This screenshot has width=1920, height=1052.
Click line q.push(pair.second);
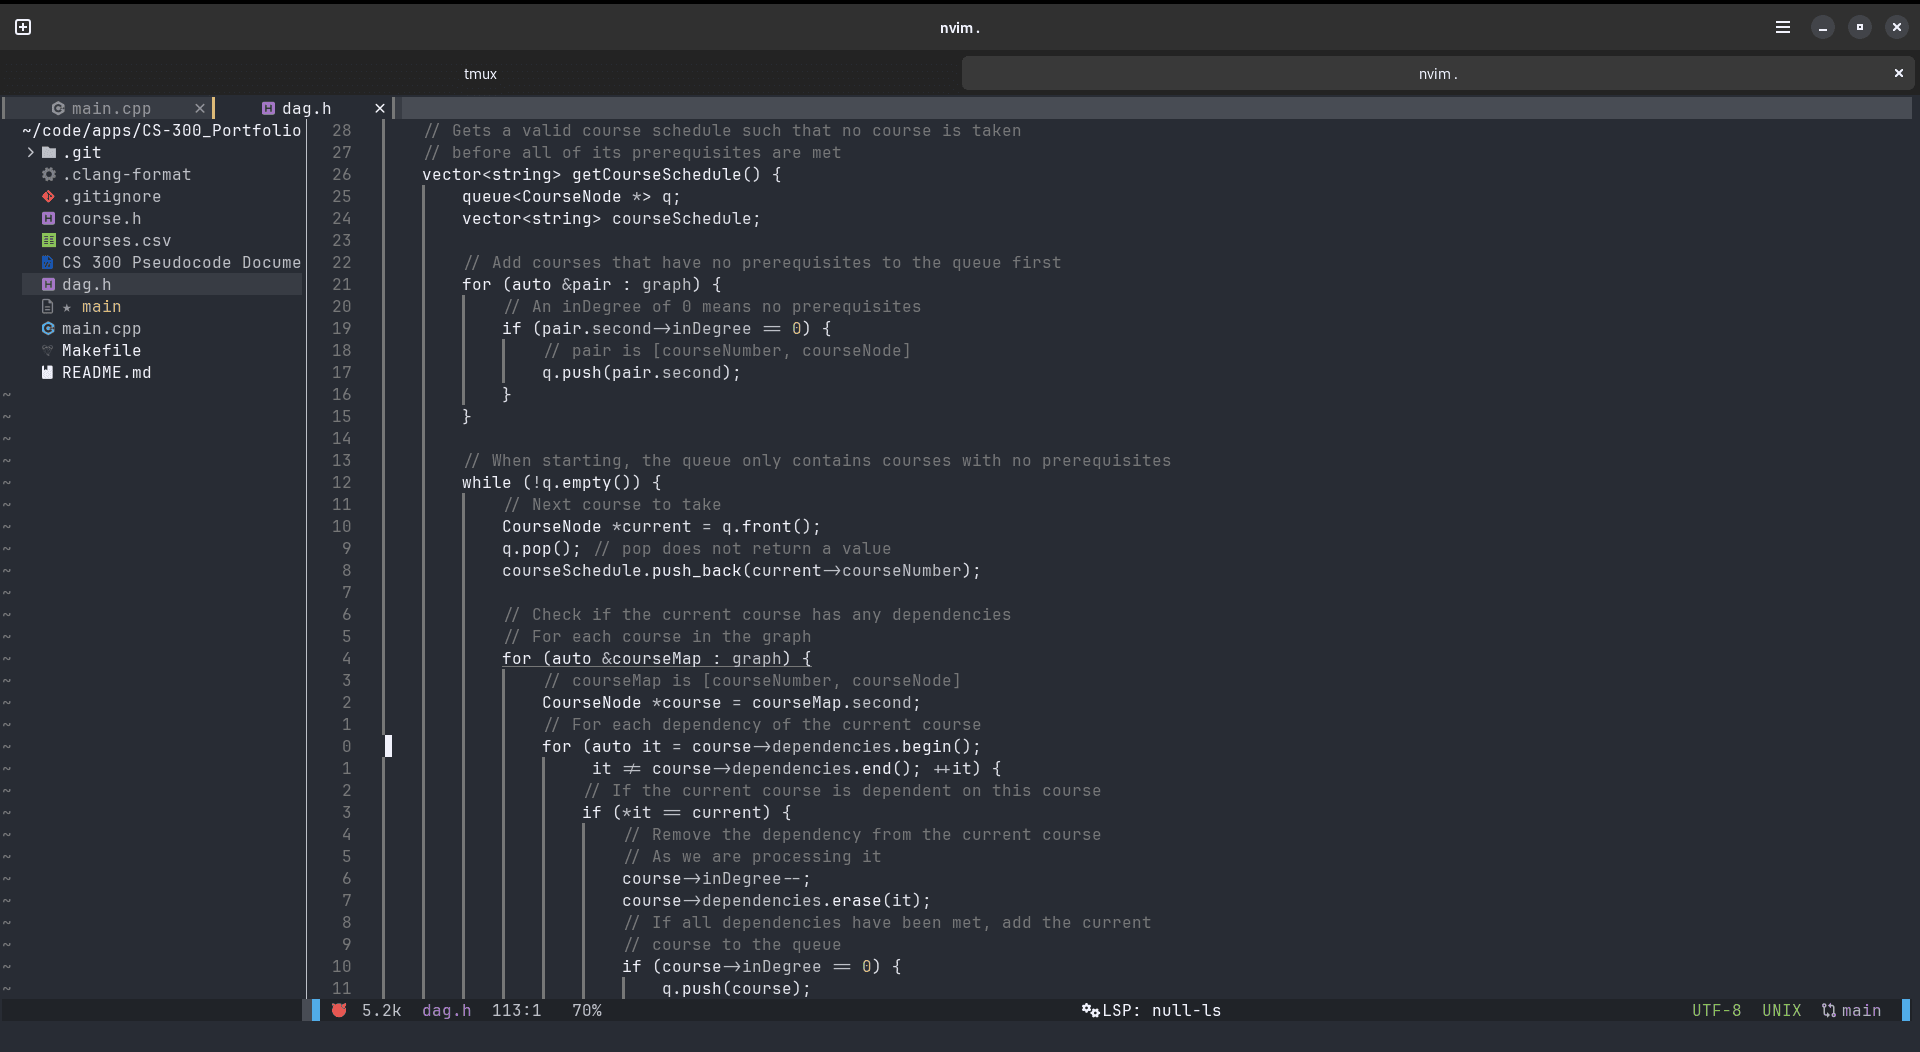pos(641,372)
